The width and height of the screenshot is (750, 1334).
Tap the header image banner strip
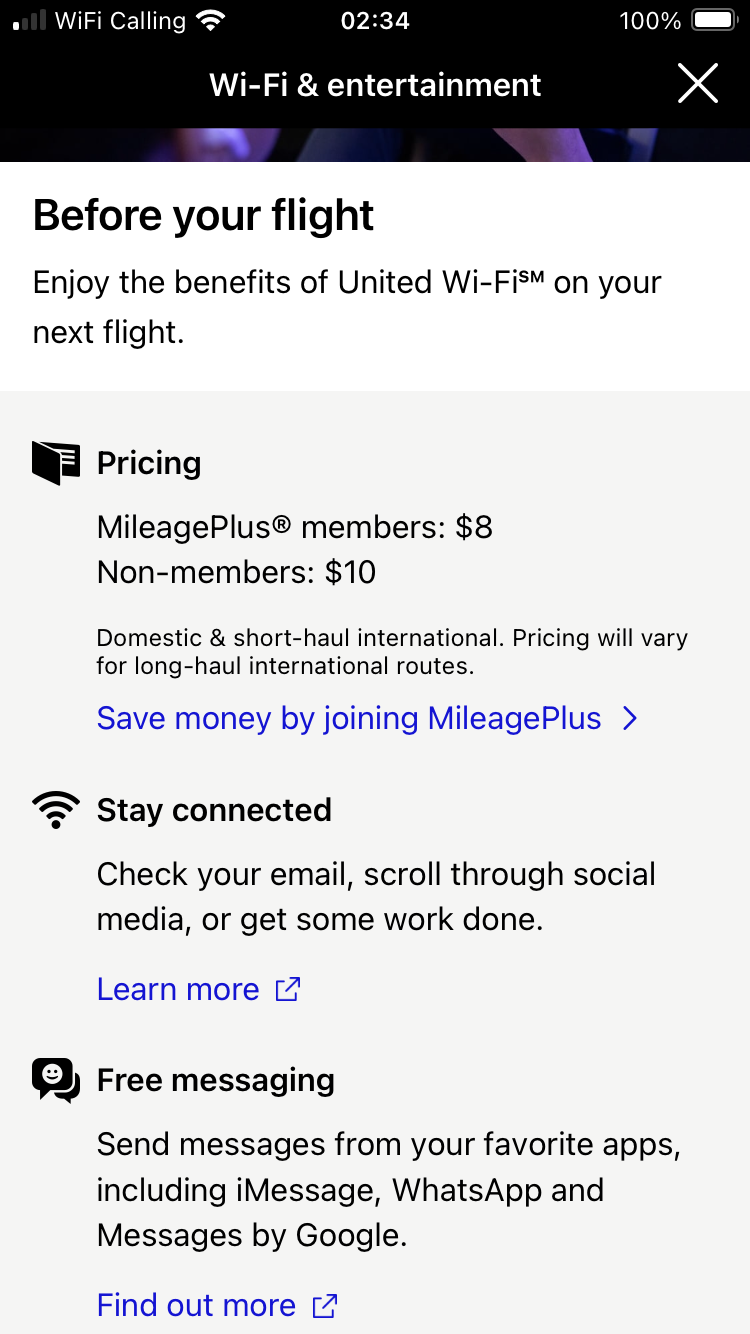[x=375, y=145]
